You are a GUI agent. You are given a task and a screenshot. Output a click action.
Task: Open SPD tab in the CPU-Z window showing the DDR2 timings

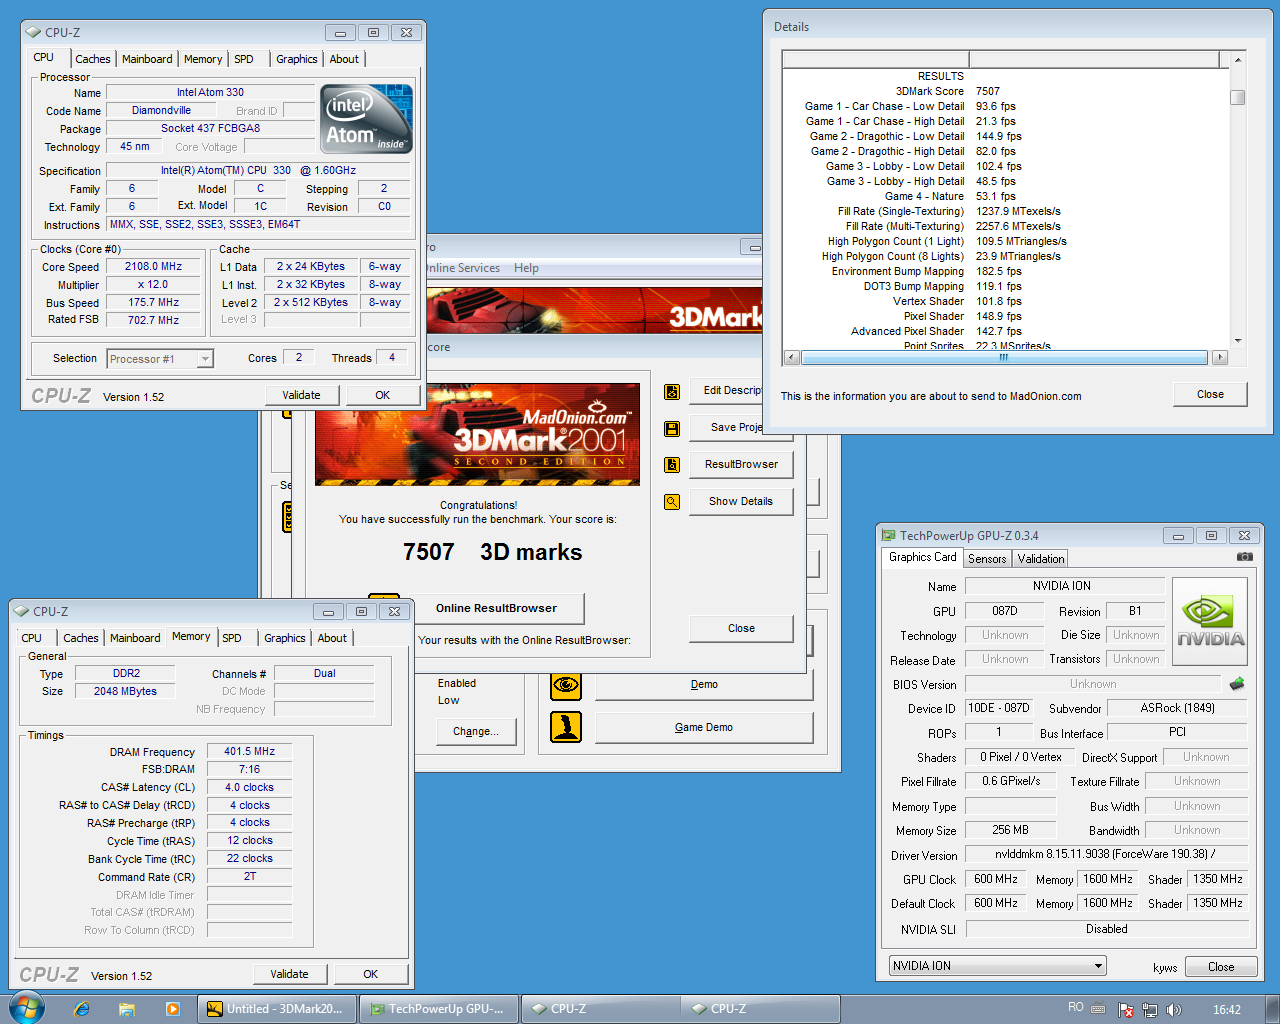point(232,638)
